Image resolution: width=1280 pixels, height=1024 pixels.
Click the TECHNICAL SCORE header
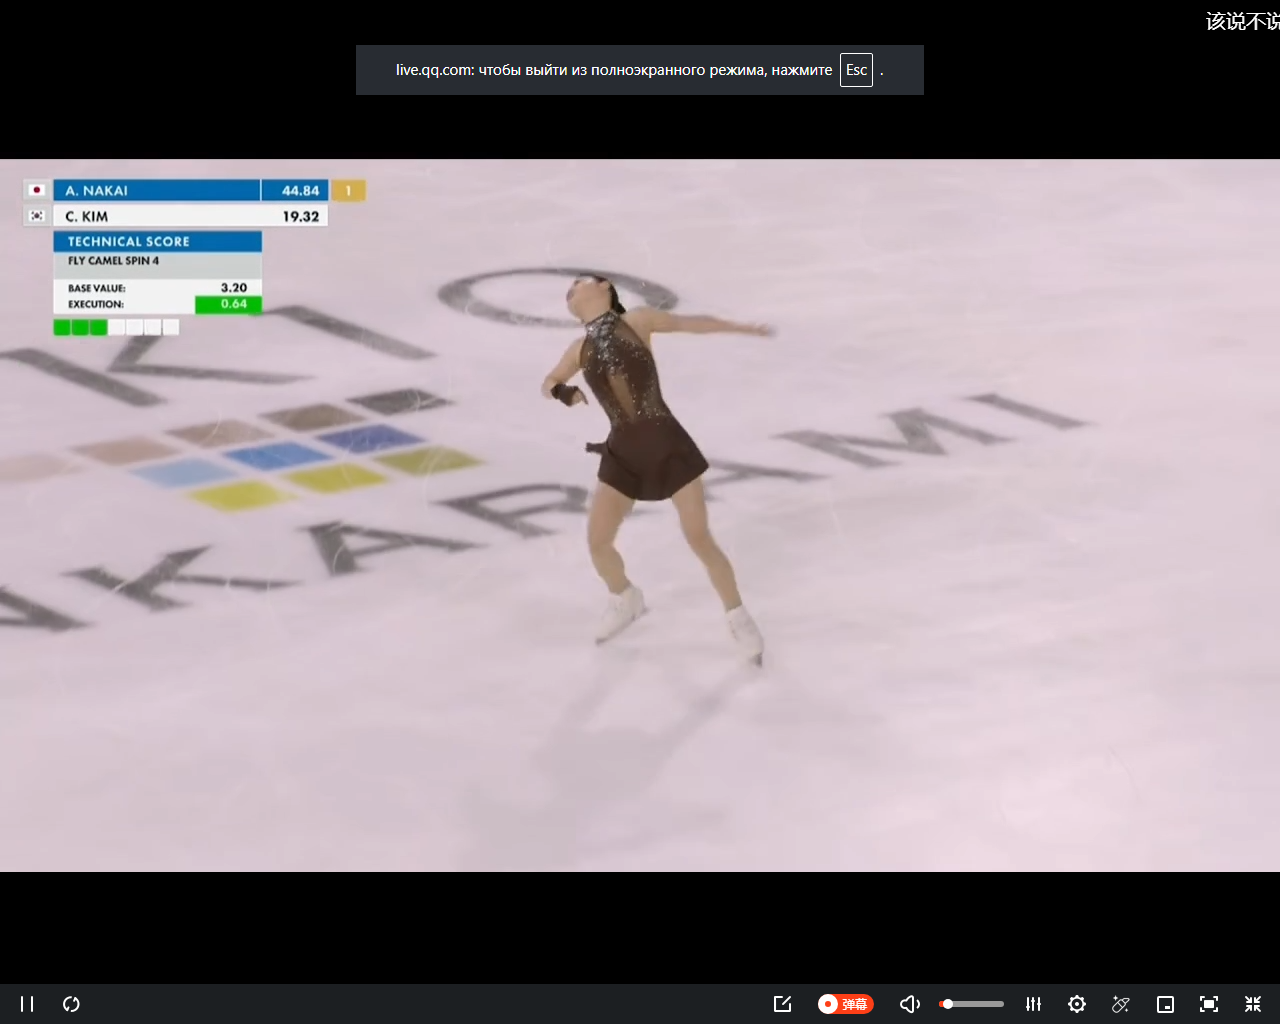[x=158, y=241]
